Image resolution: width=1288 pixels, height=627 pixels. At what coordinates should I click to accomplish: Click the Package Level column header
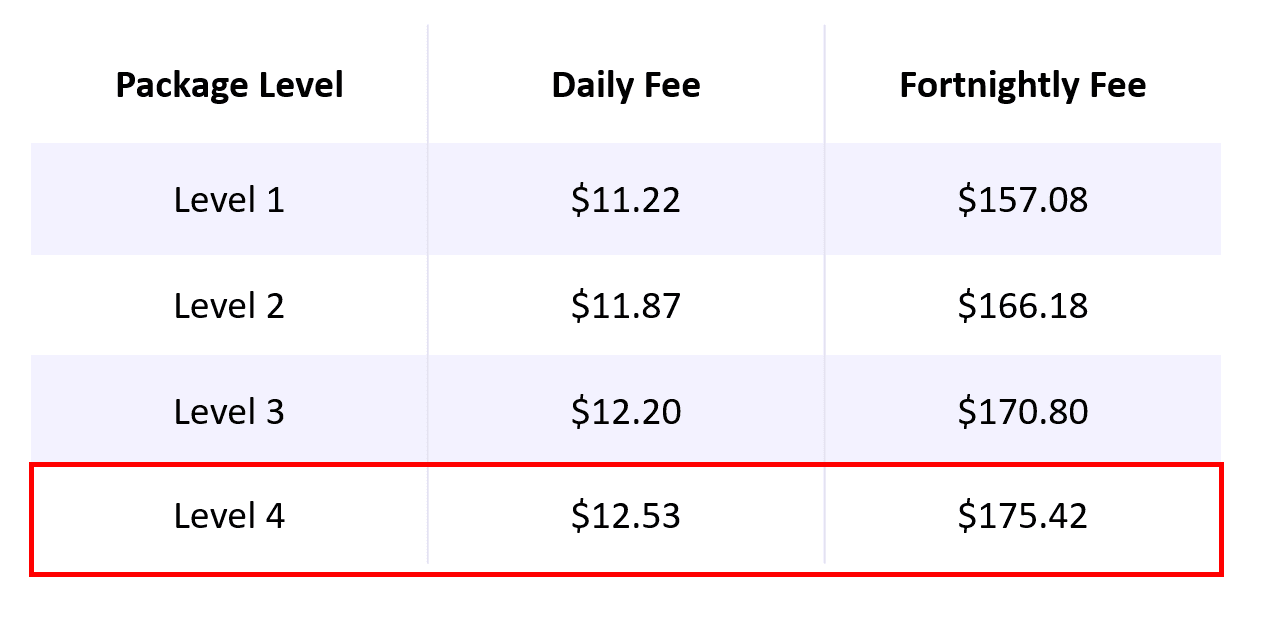[229, 85]
